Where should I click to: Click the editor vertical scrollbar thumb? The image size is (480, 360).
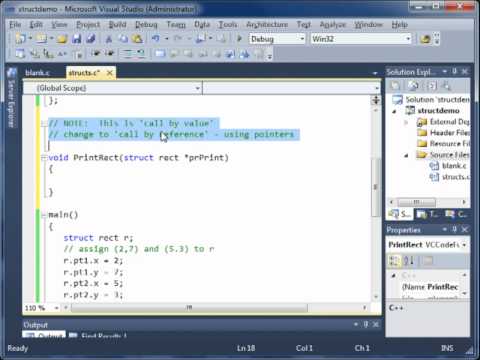(x=376, y=187)
